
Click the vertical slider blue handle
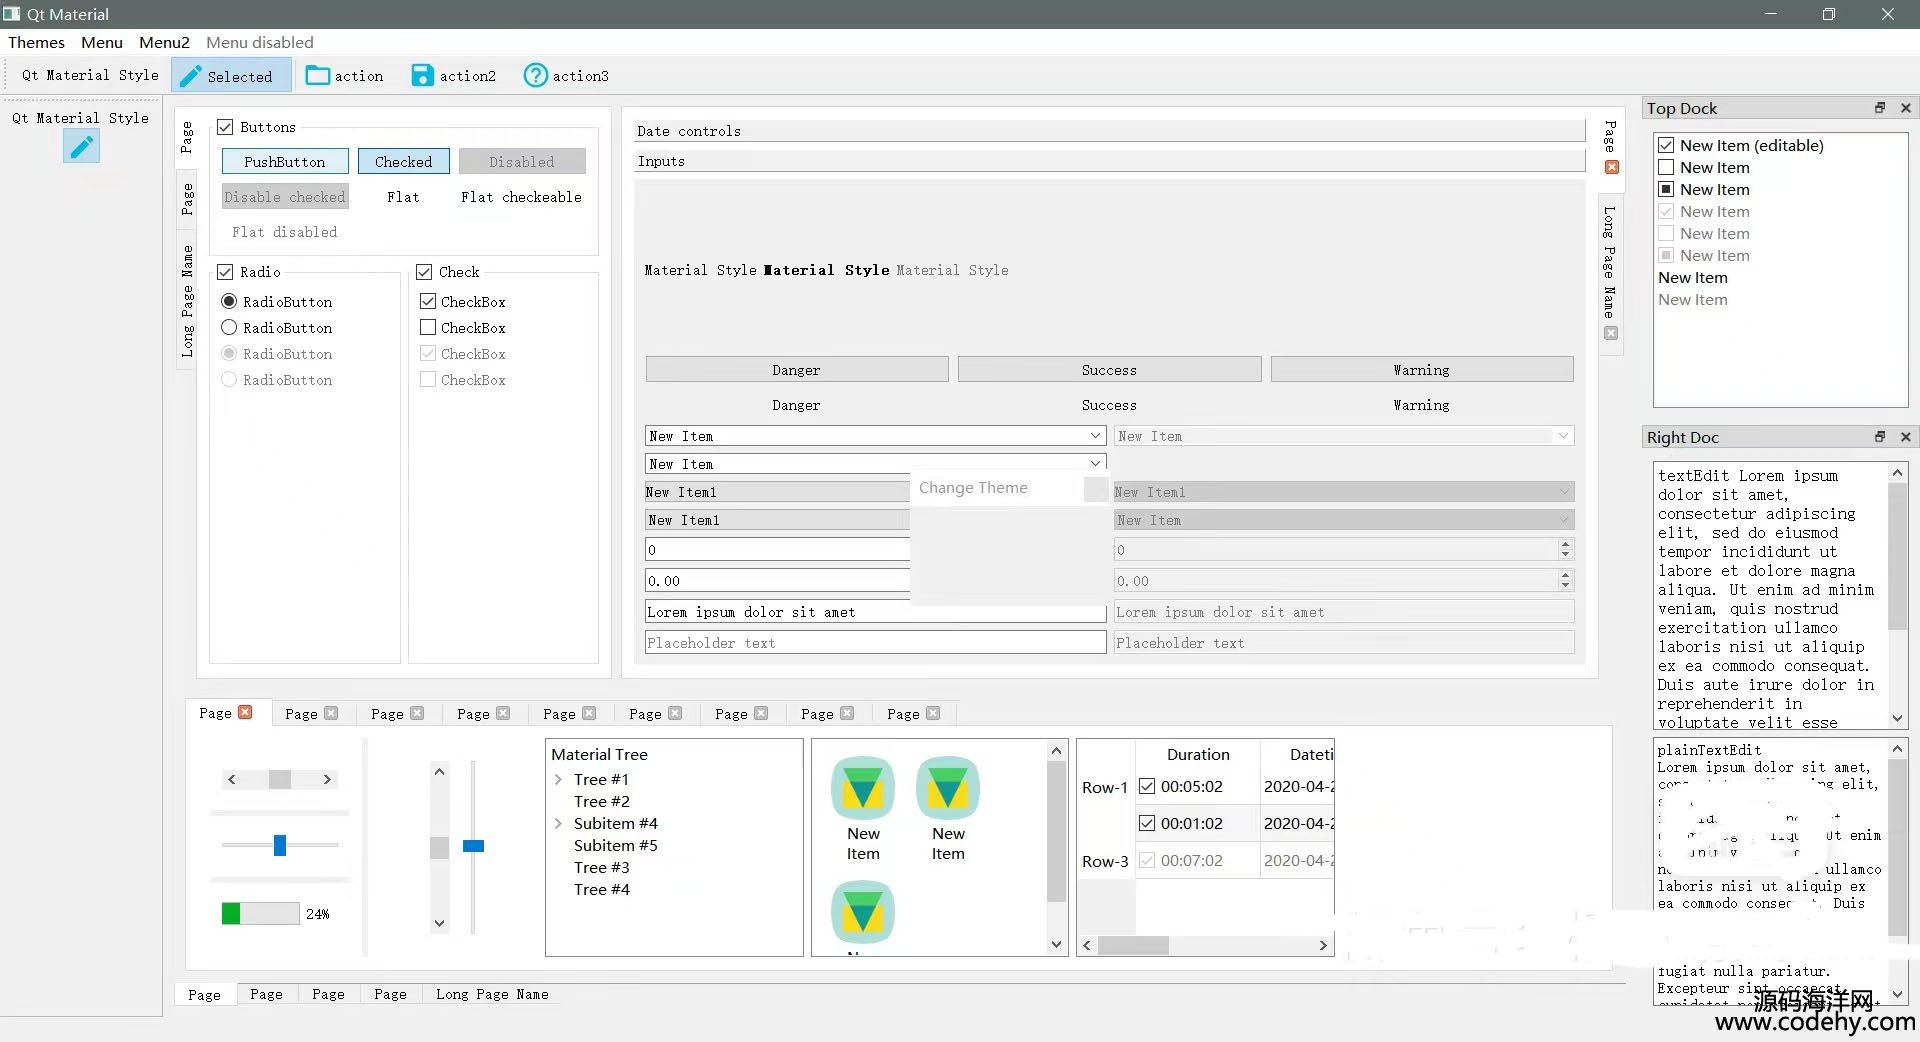(473, 846)
